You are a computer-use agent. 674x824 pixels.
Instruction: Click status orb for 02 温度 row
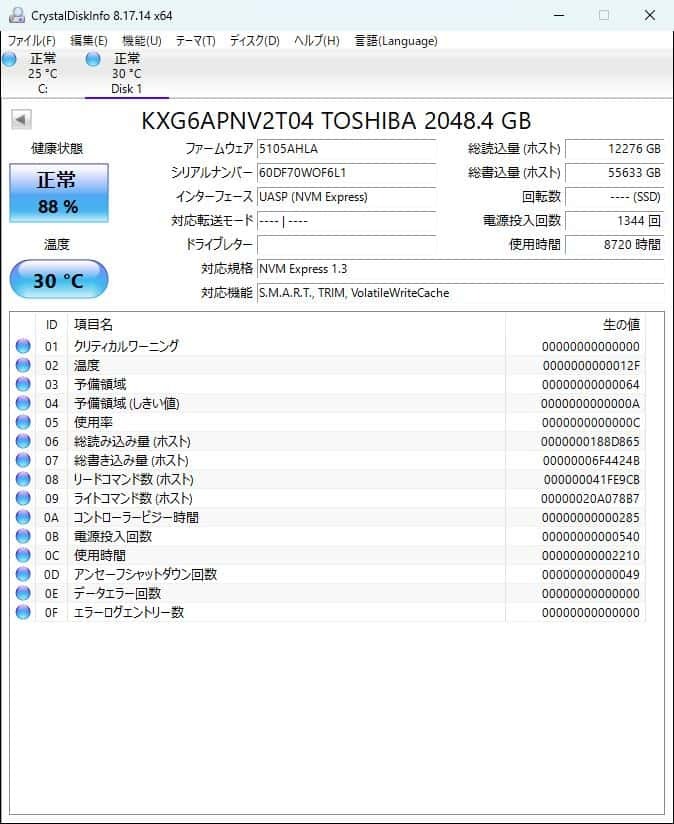(x=23, y=365)
